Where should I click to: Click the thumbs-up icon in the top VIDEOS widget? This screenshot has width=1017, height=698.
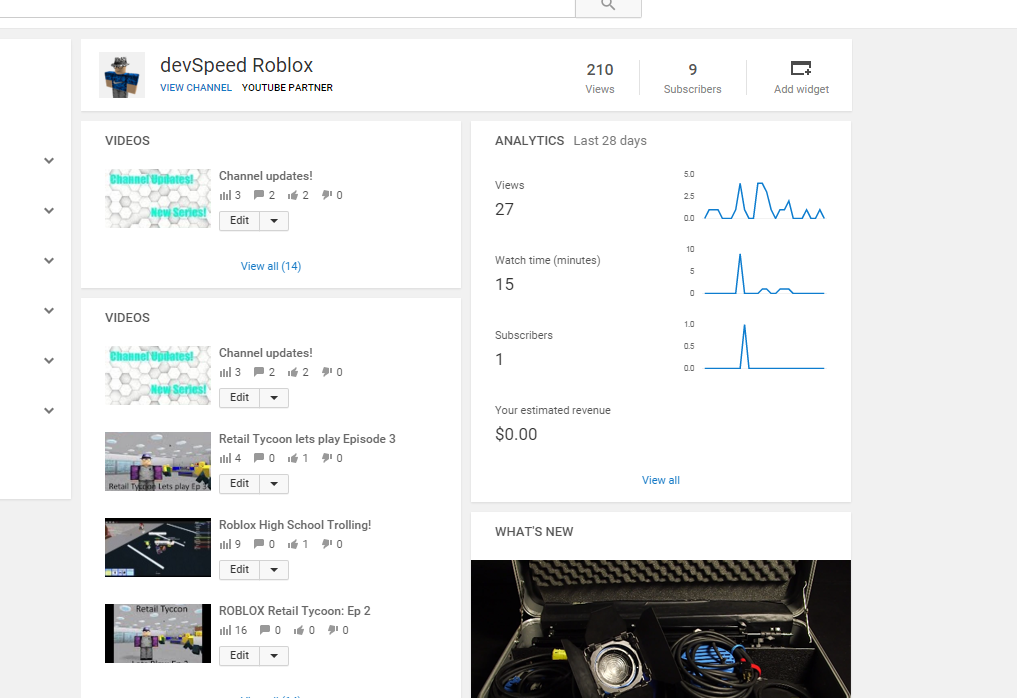pos(293,195)
